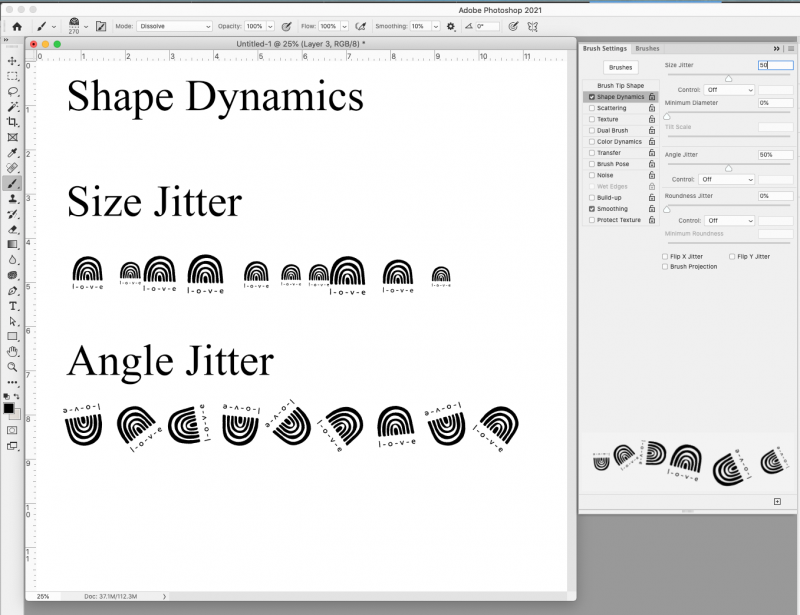This screenshot has width=800, height=615.
Task: Disable the Smoothing checkbox
Action: click(592, 209)
